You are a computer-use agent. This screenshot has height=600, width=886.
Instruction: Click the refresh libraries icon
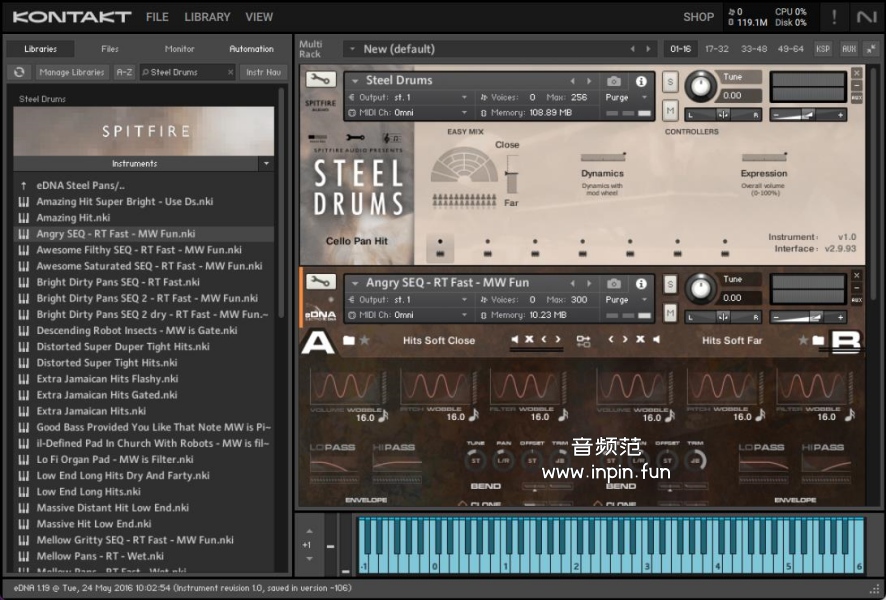[18, 72]
